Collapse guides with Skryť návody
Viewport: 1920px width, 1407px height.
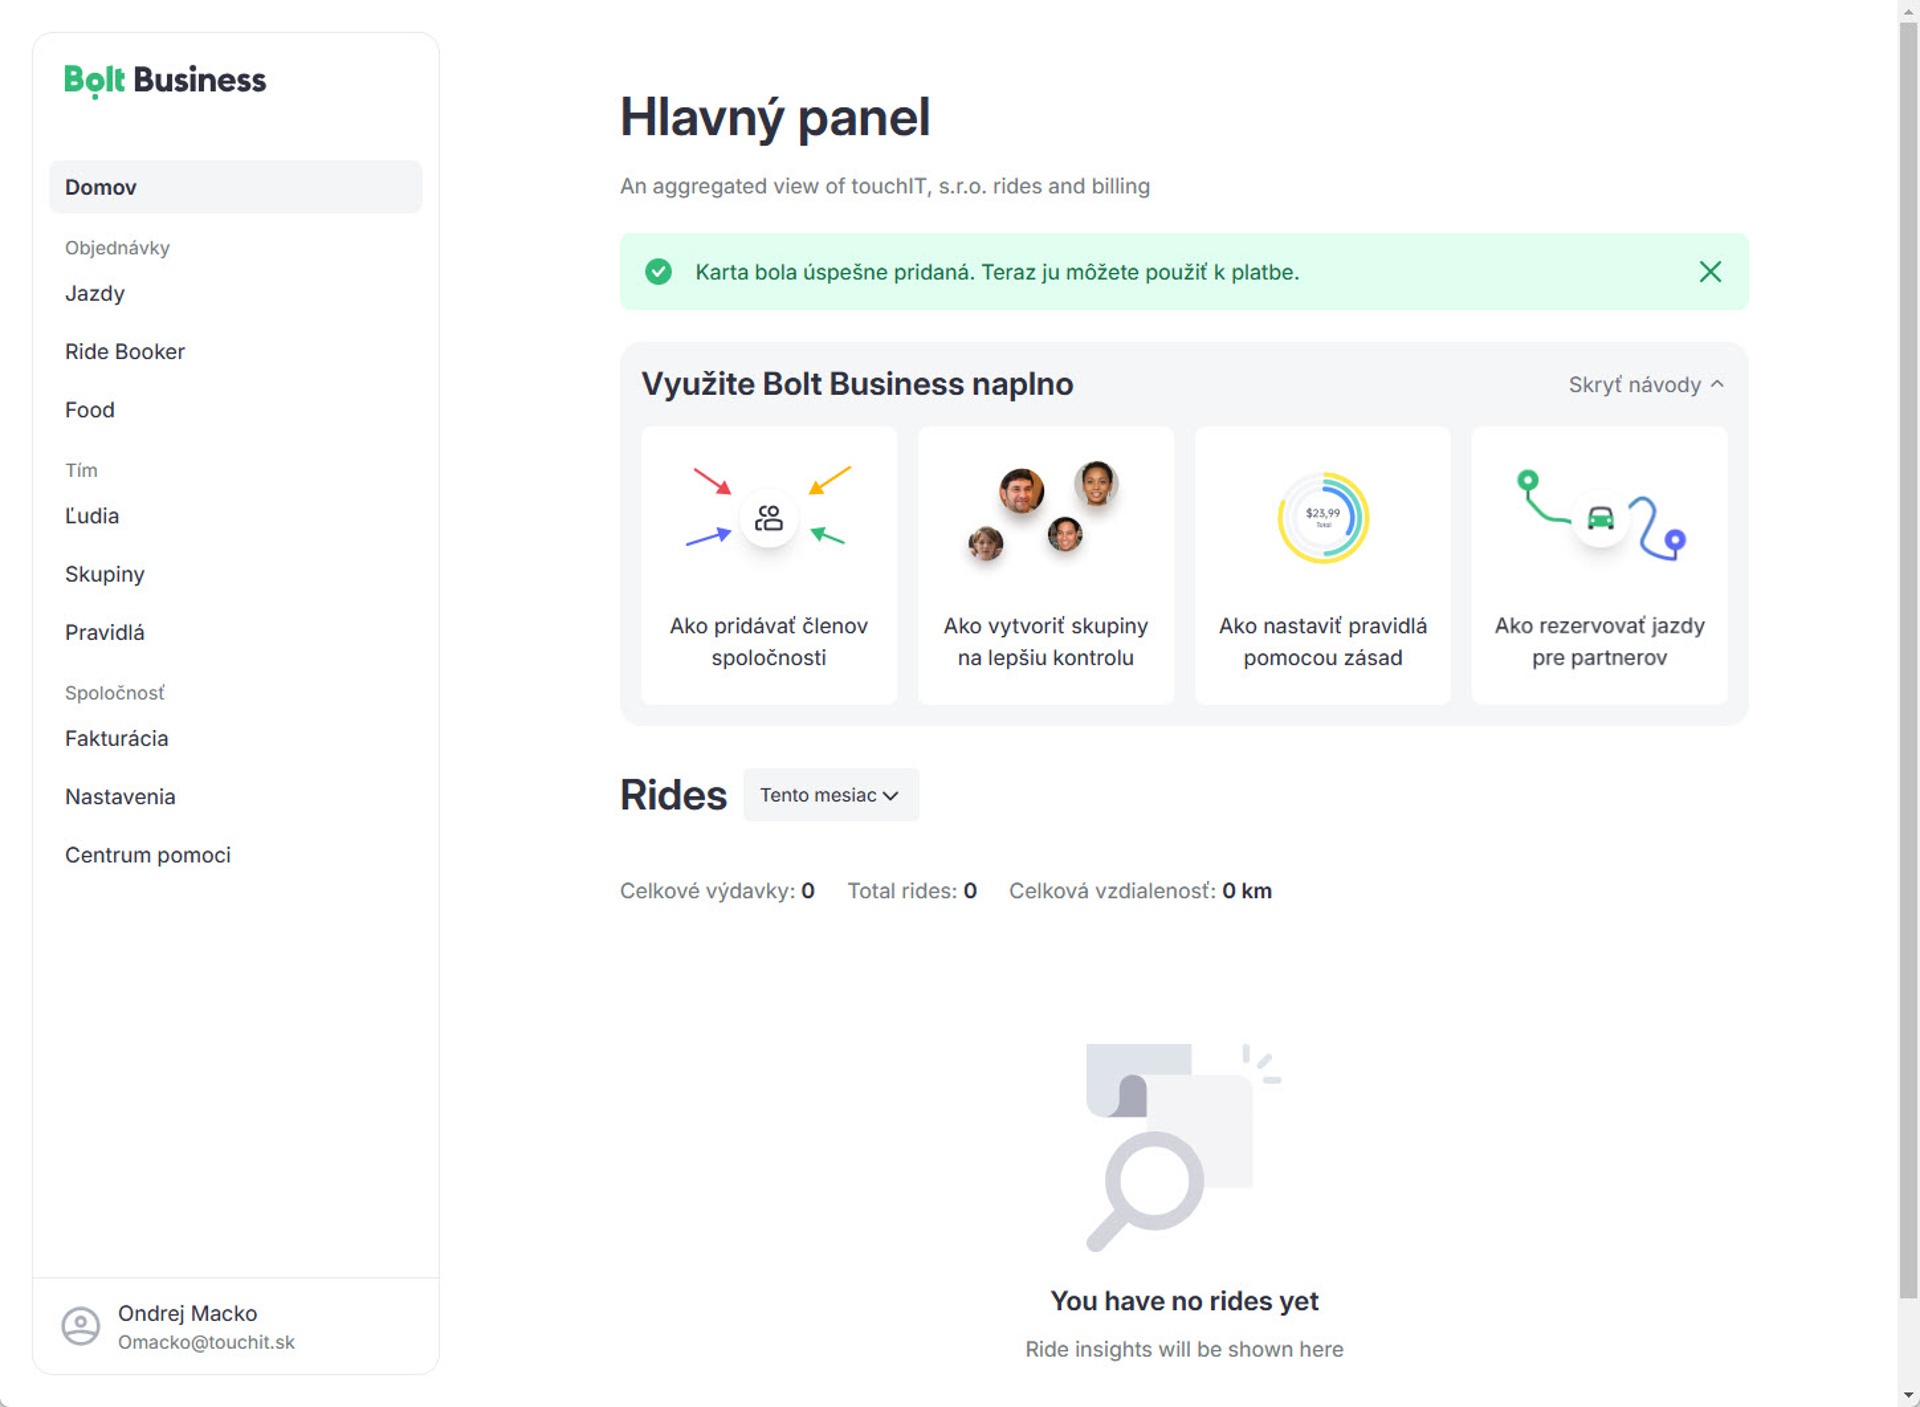pos(1645,385)
